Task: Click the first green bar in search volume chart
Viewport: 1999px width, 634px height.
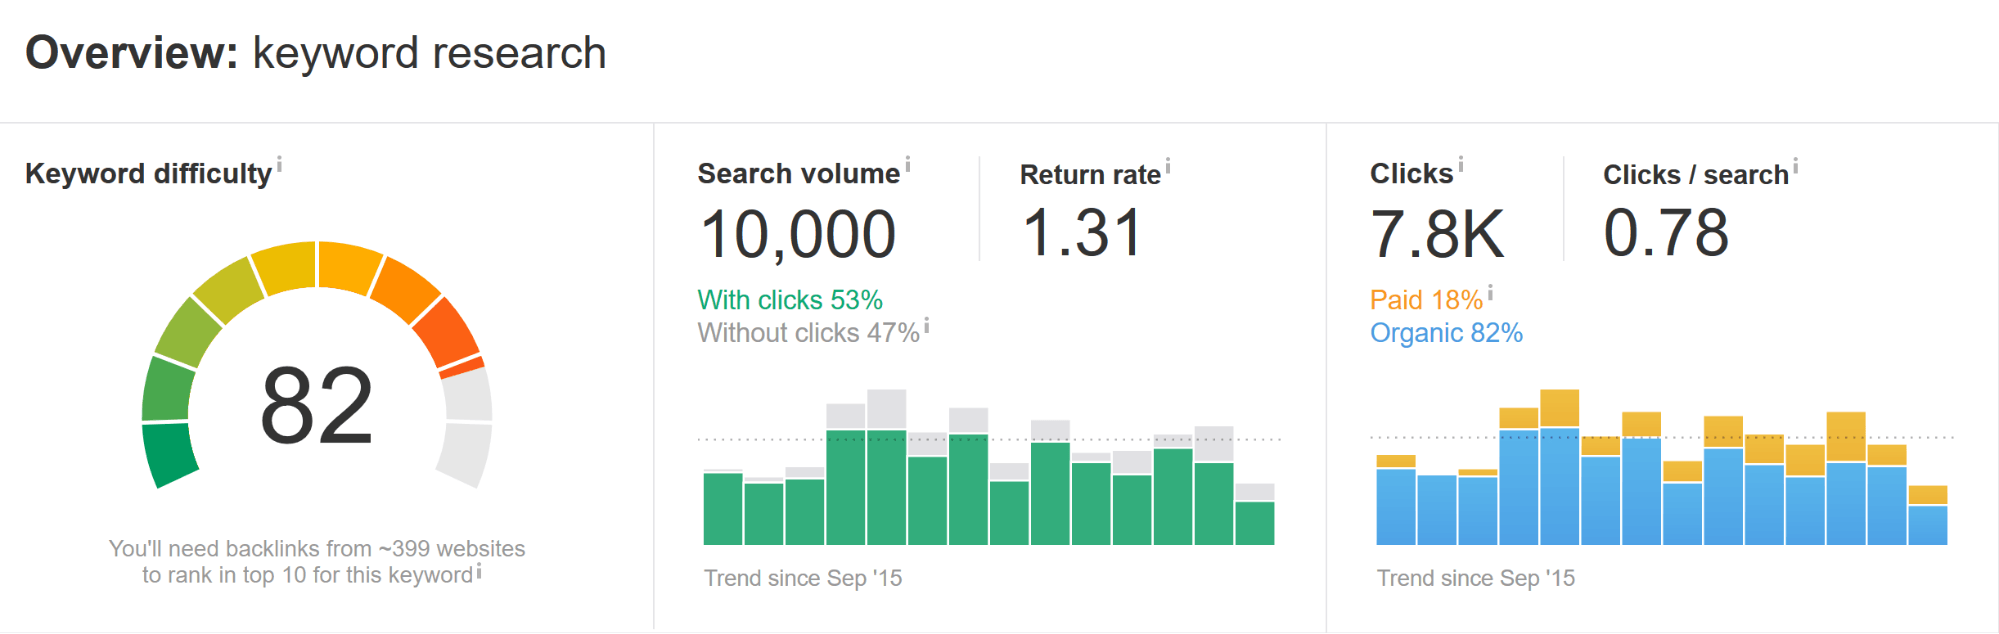Action: [723, 508]
